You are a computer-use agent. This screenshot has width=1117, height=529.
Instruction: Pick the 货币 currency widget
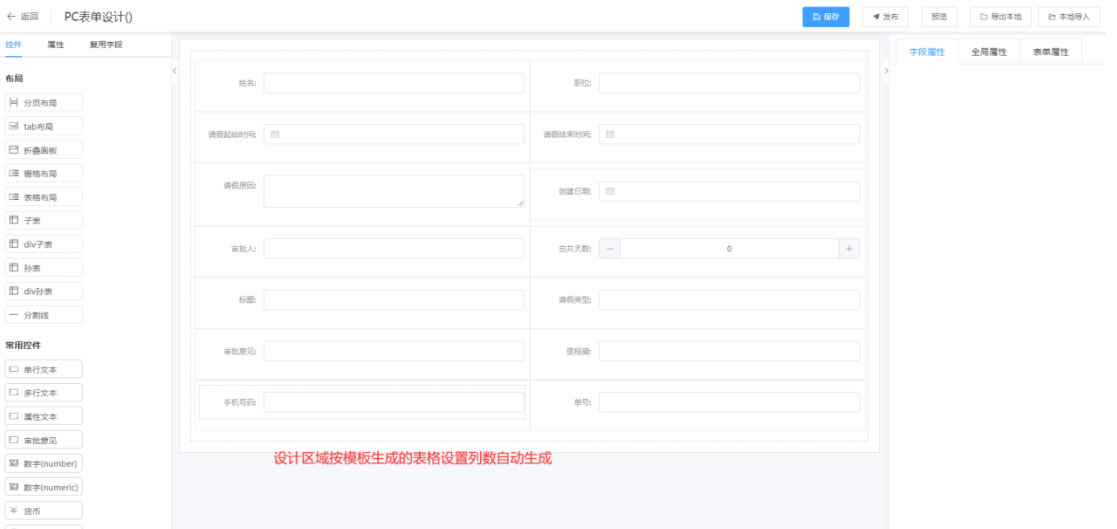click(43, 510)
